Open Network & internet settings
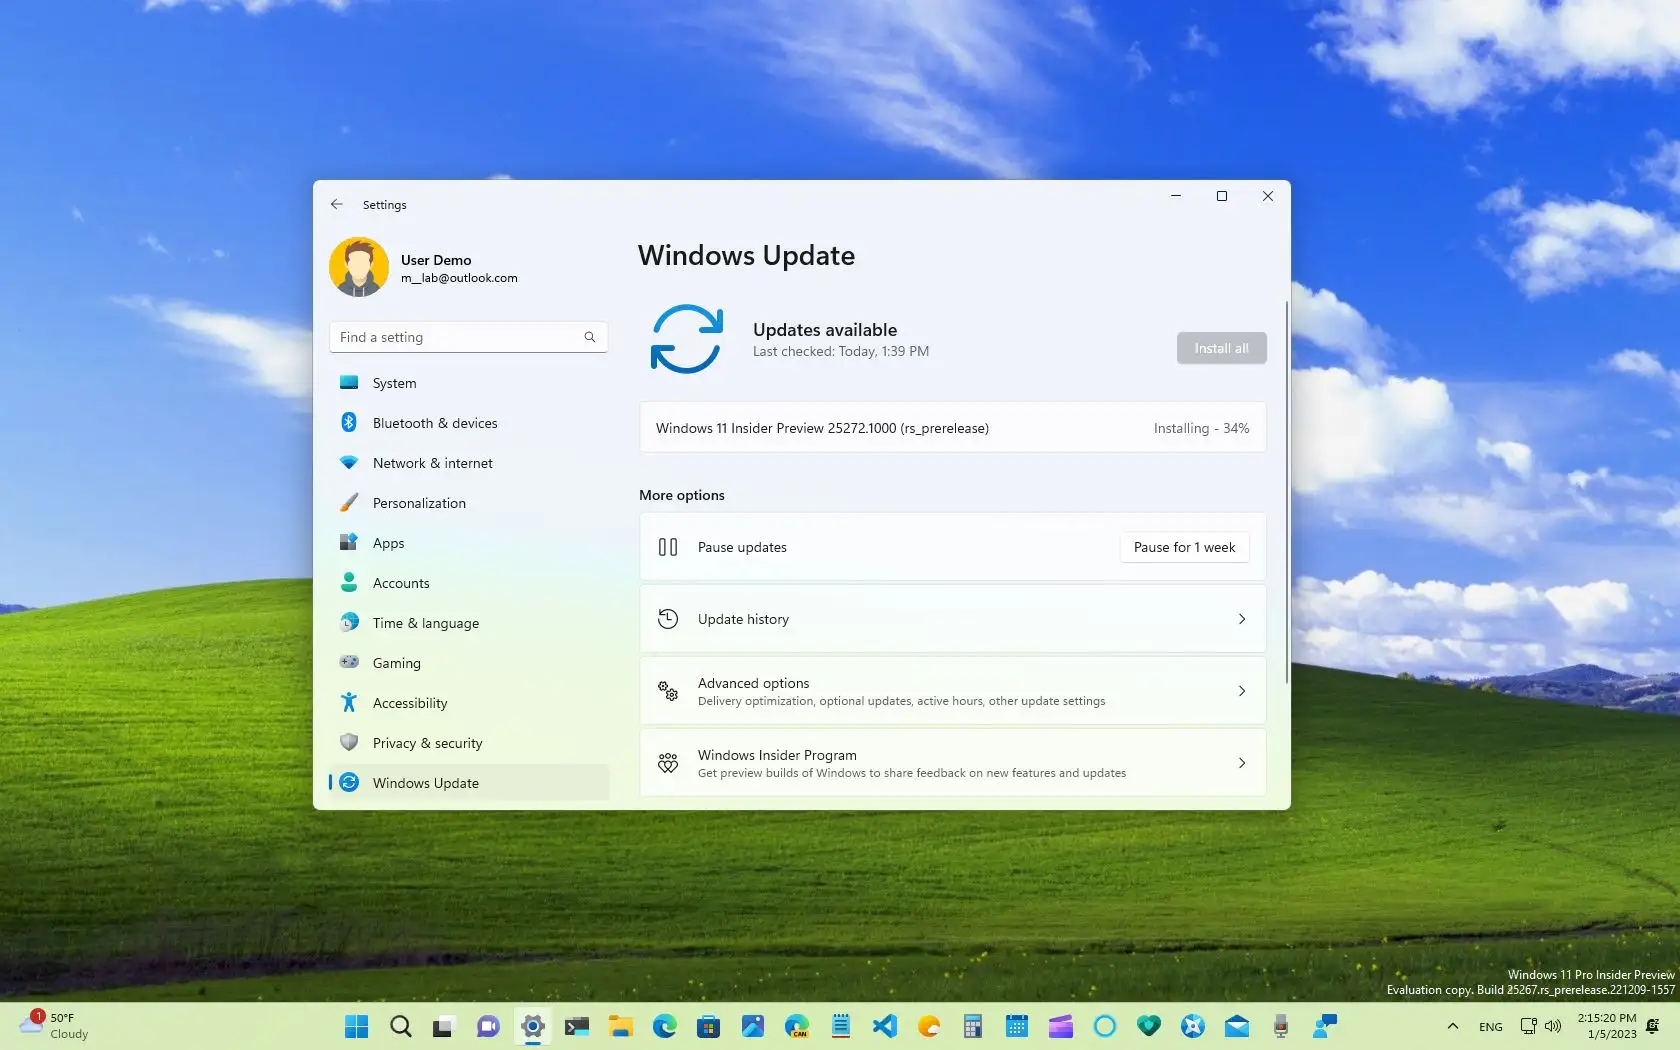Viewport: 1680px width, 1050px height. 432,463
